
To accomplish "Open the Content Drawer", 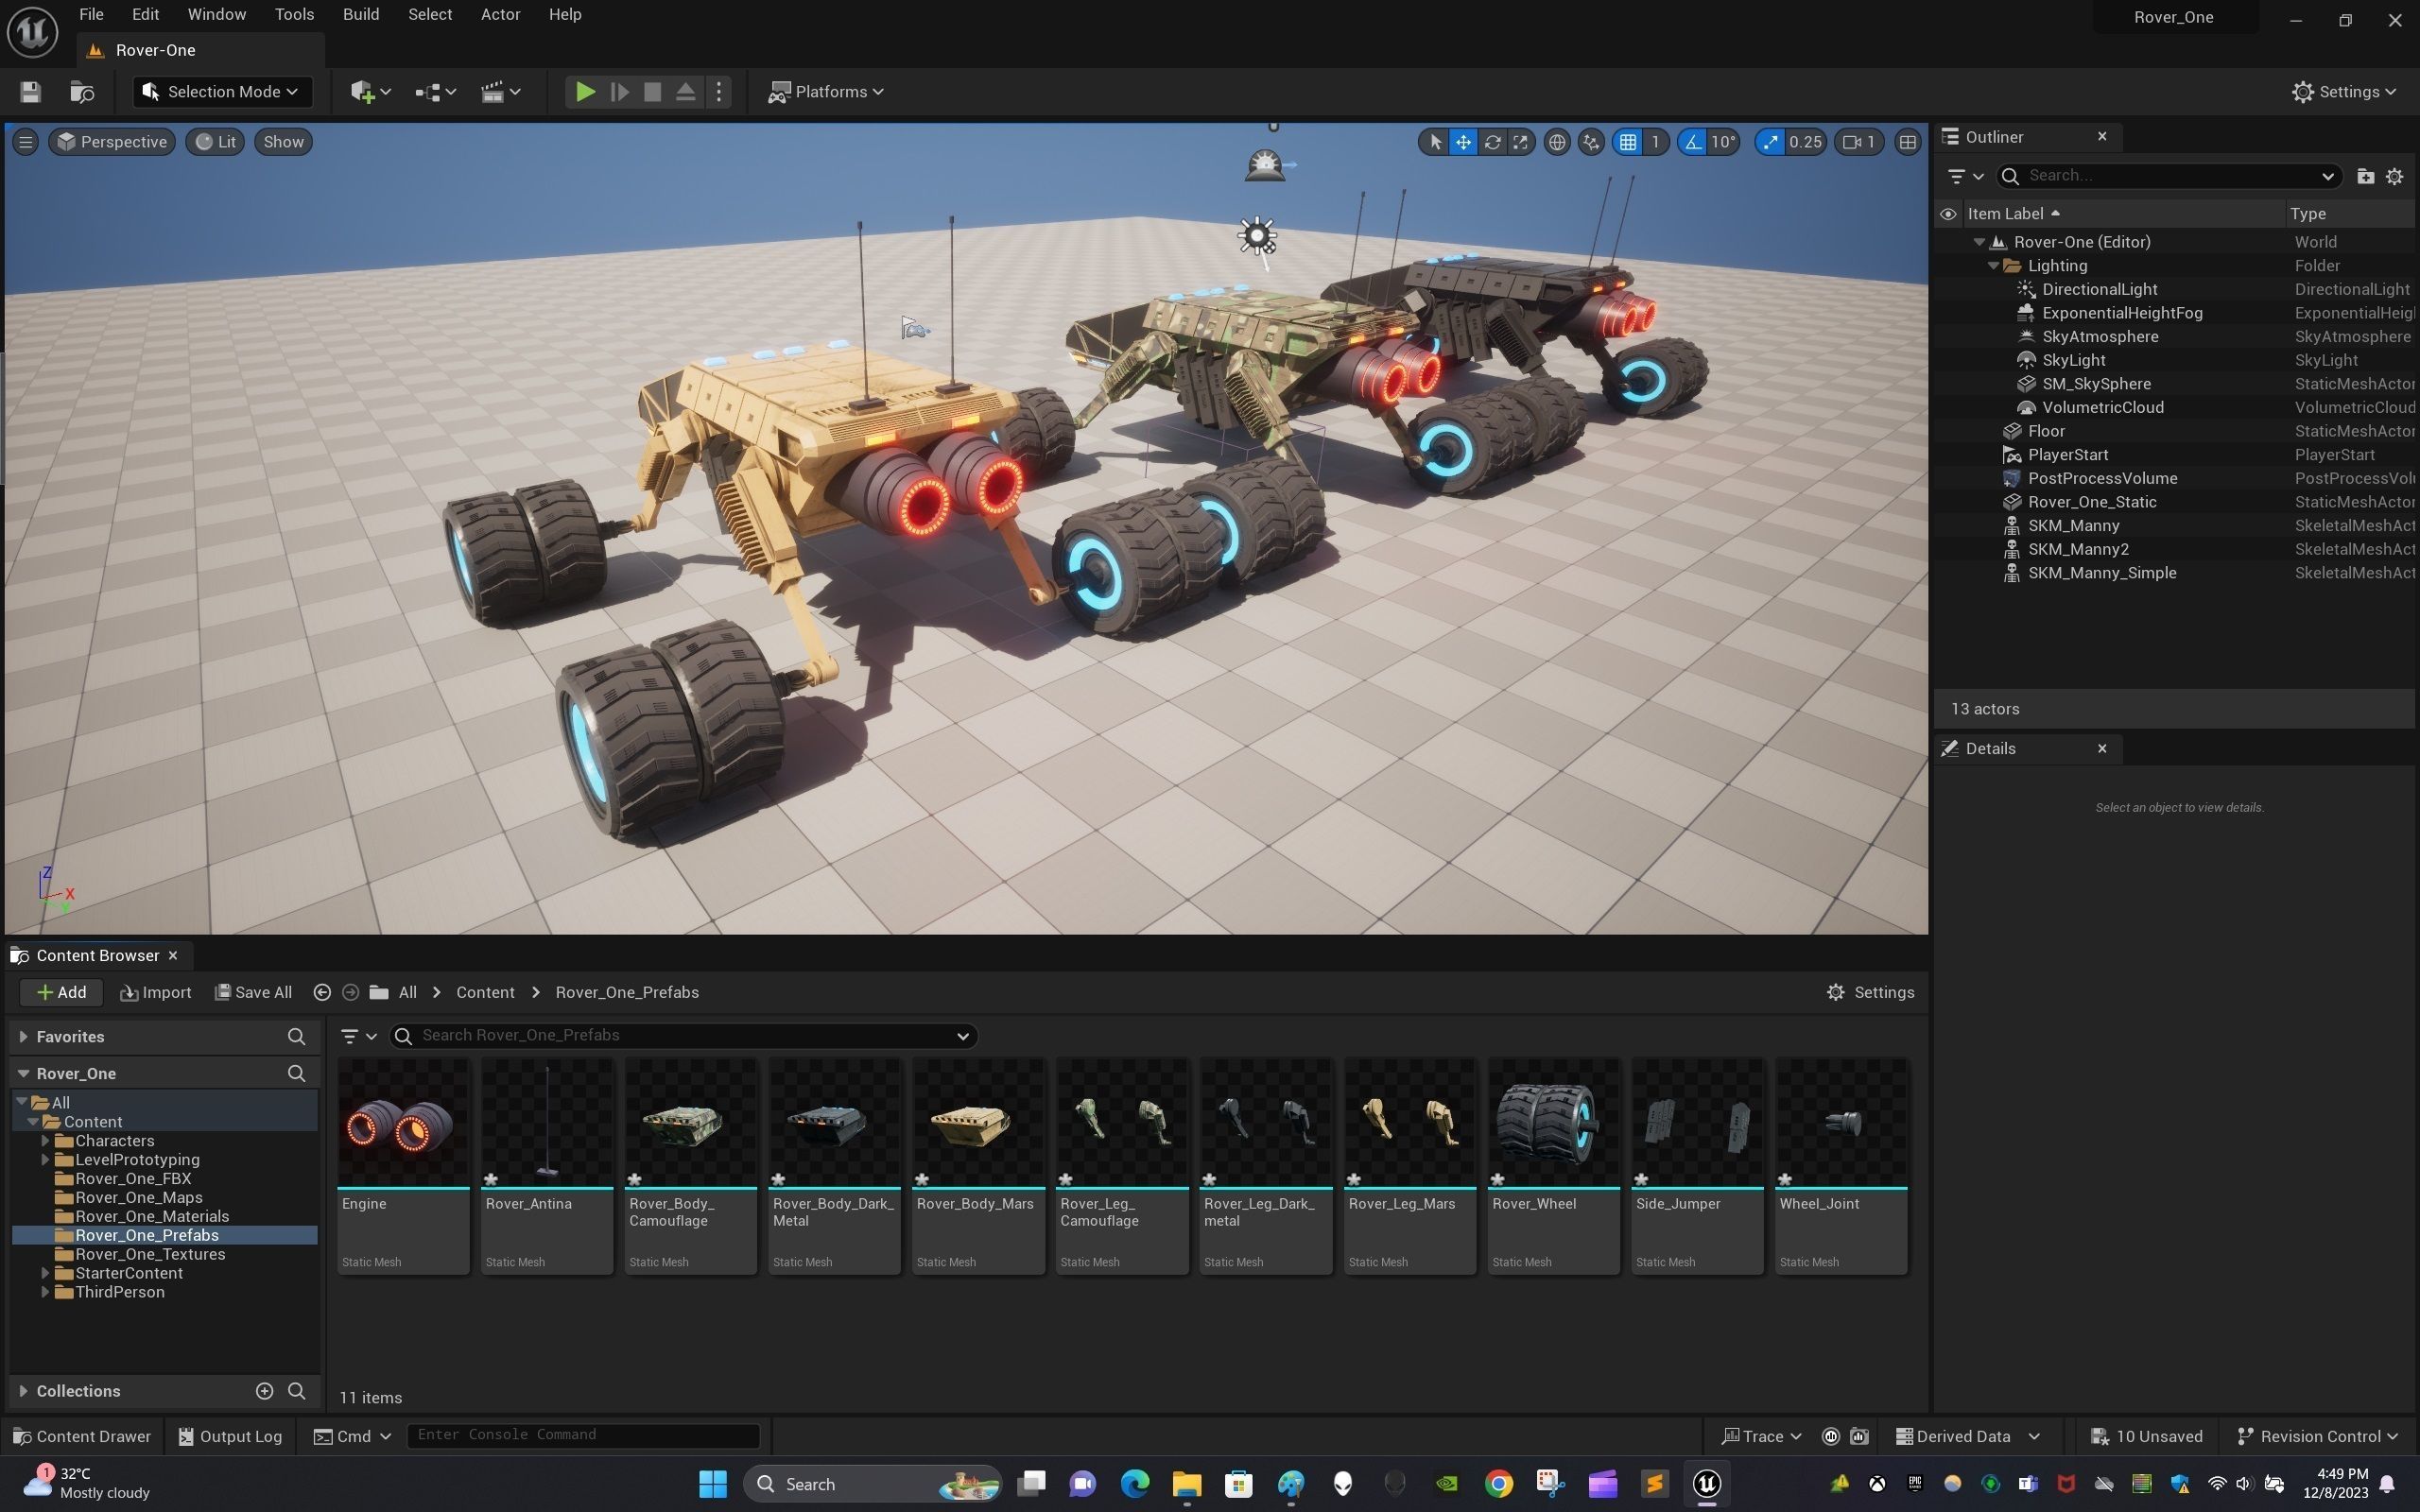I will pyautogui.click(x=82, y=1436).
